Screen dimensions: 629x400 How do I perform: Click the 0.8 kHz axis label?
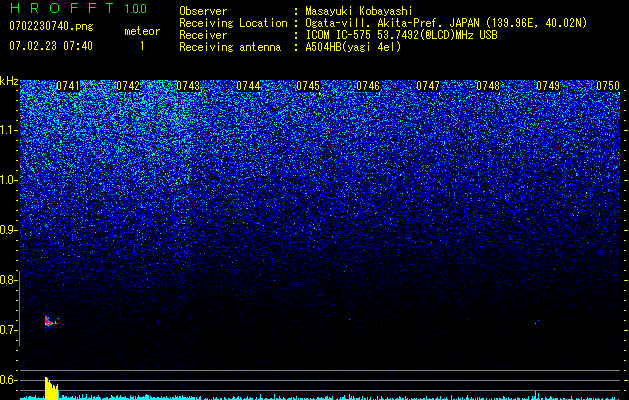(8, 280)
